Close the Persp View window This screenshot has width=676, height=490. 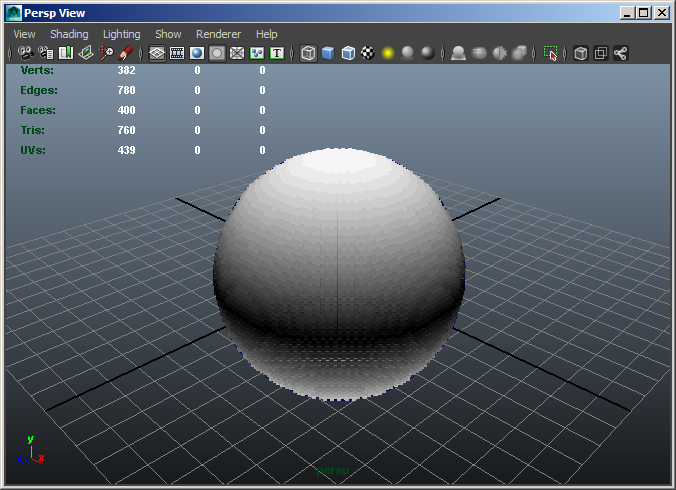coord(662,13)
